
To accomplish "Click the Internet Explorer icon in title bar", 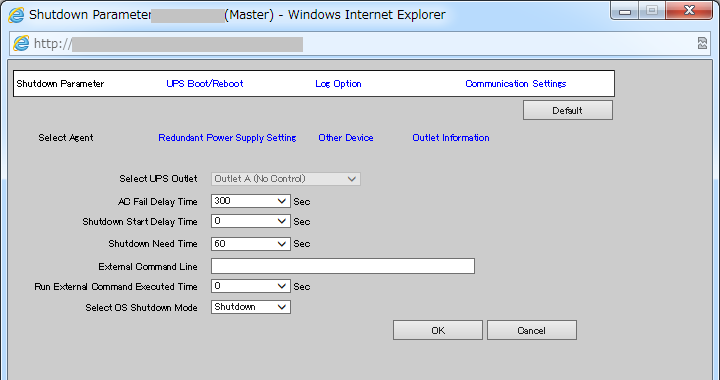I will coord(16,15).
